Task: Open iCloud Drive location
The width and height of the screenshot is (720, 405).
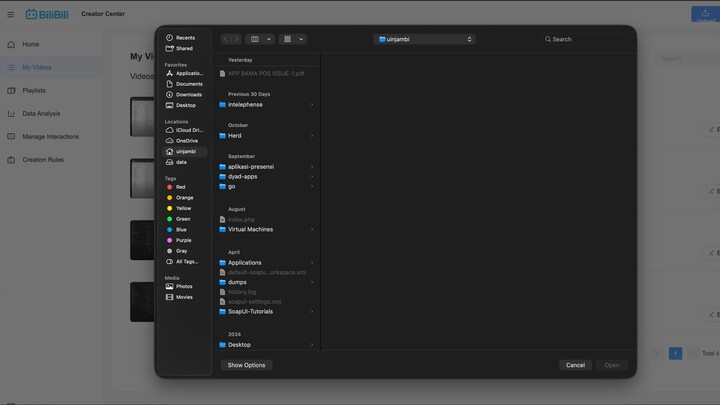Action: [188, 130]
